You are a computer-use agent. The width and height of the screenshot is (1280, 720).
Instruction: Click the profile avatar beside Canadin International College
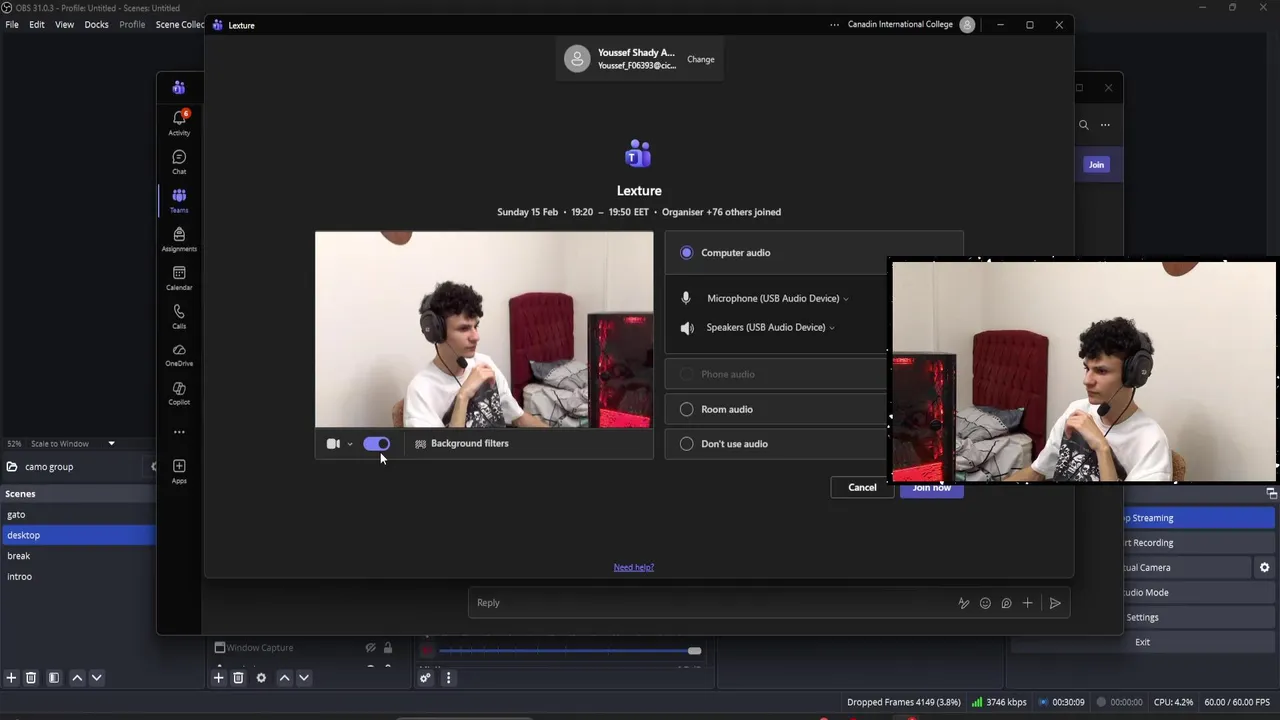967,25
